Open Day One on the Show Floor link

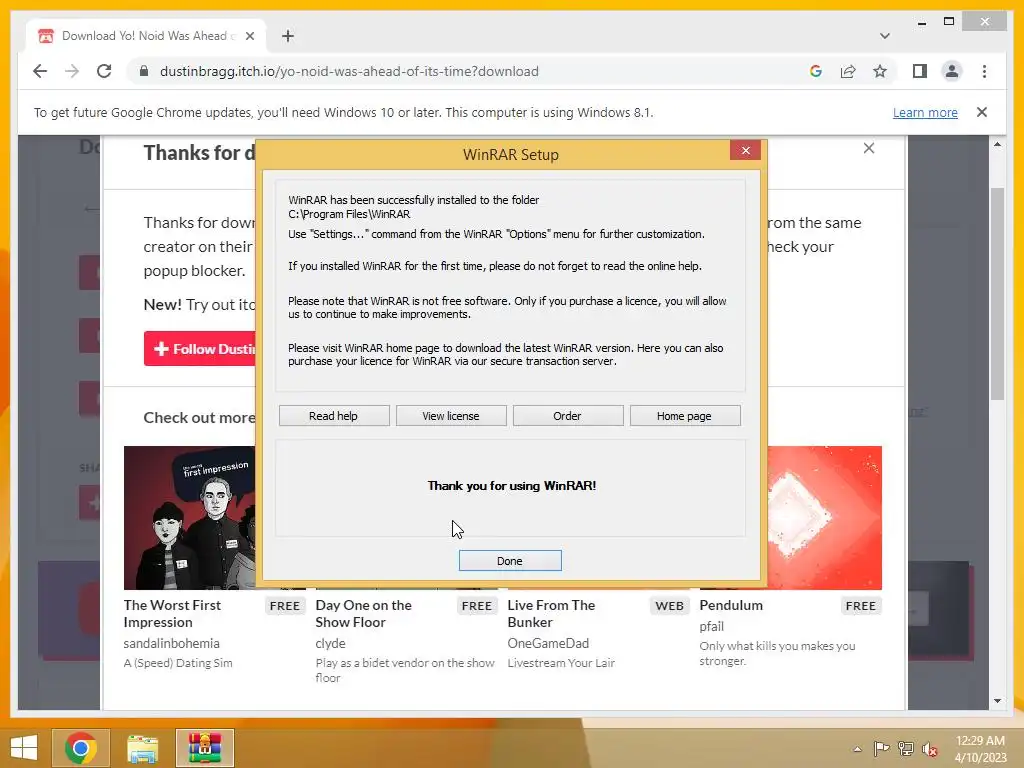[364, 613]
